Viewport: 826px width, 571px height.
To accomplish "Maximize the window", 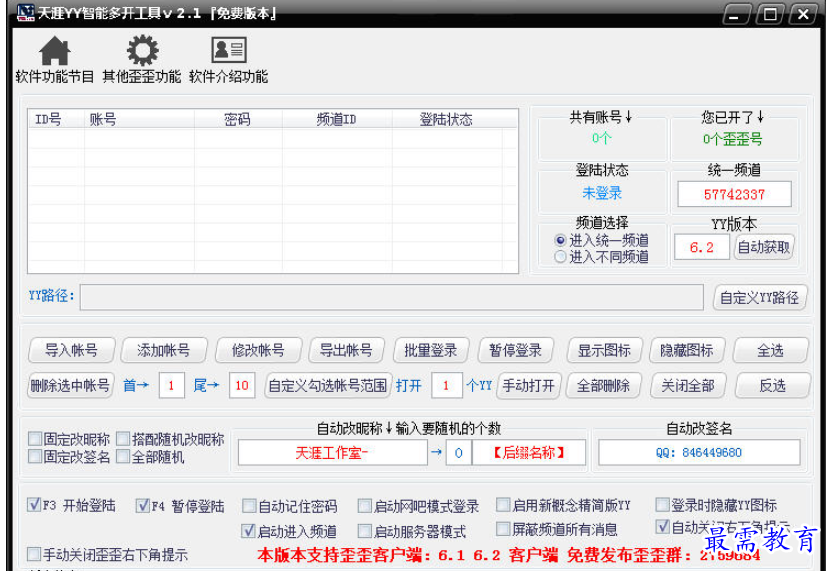I will point(770,14).
